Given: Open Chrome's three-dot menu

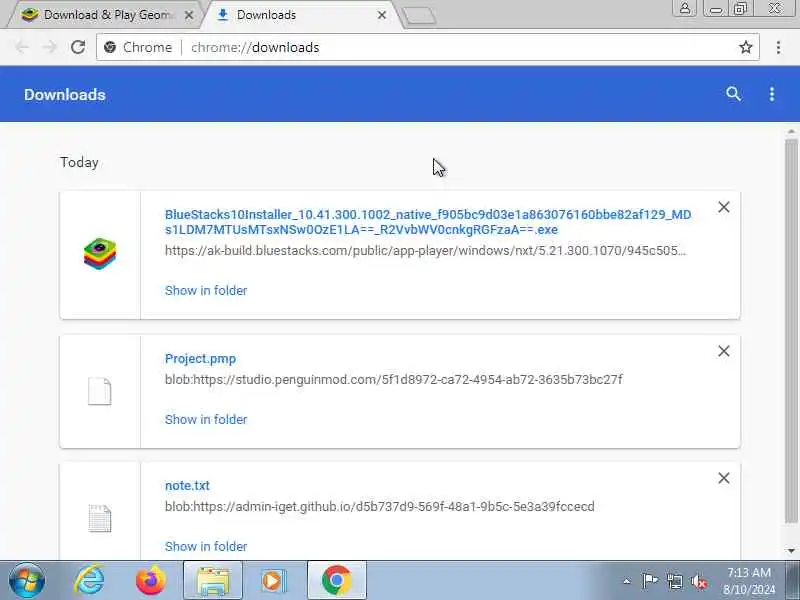Looking at the screenshot, I should [x=778, y=47].
